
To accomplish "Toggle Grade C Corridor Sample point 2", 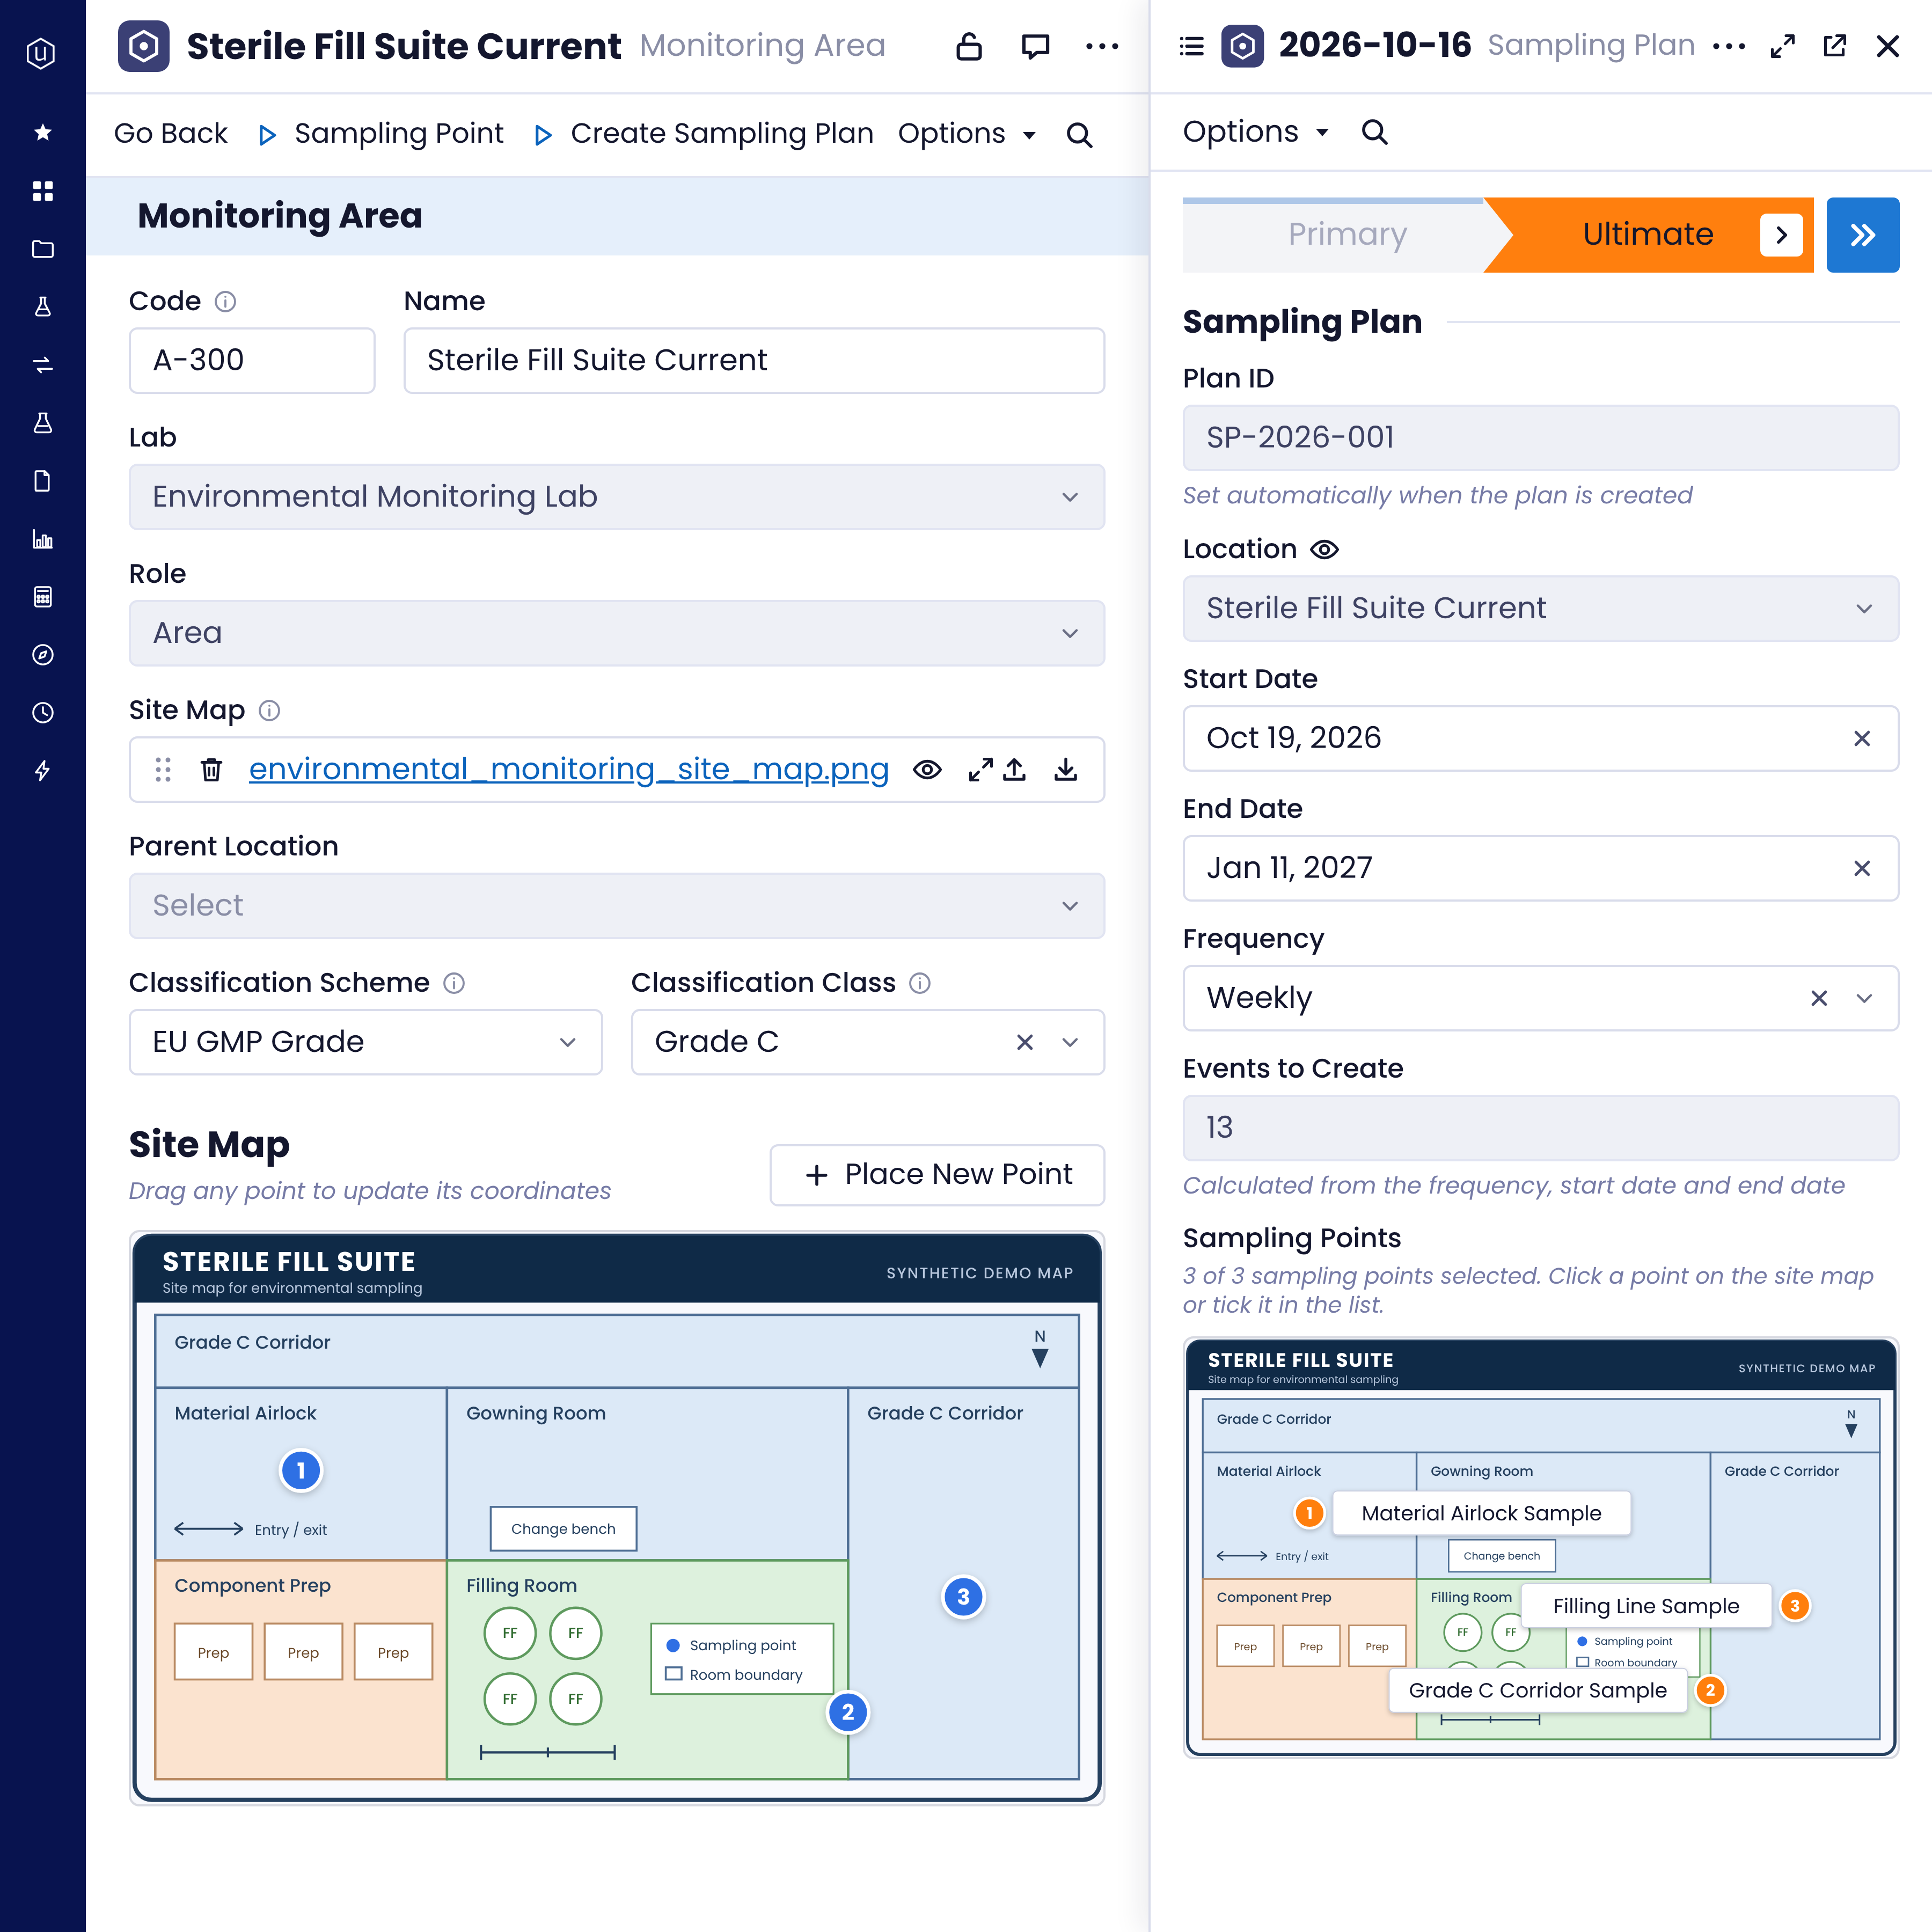I will click(1710, 1690).
